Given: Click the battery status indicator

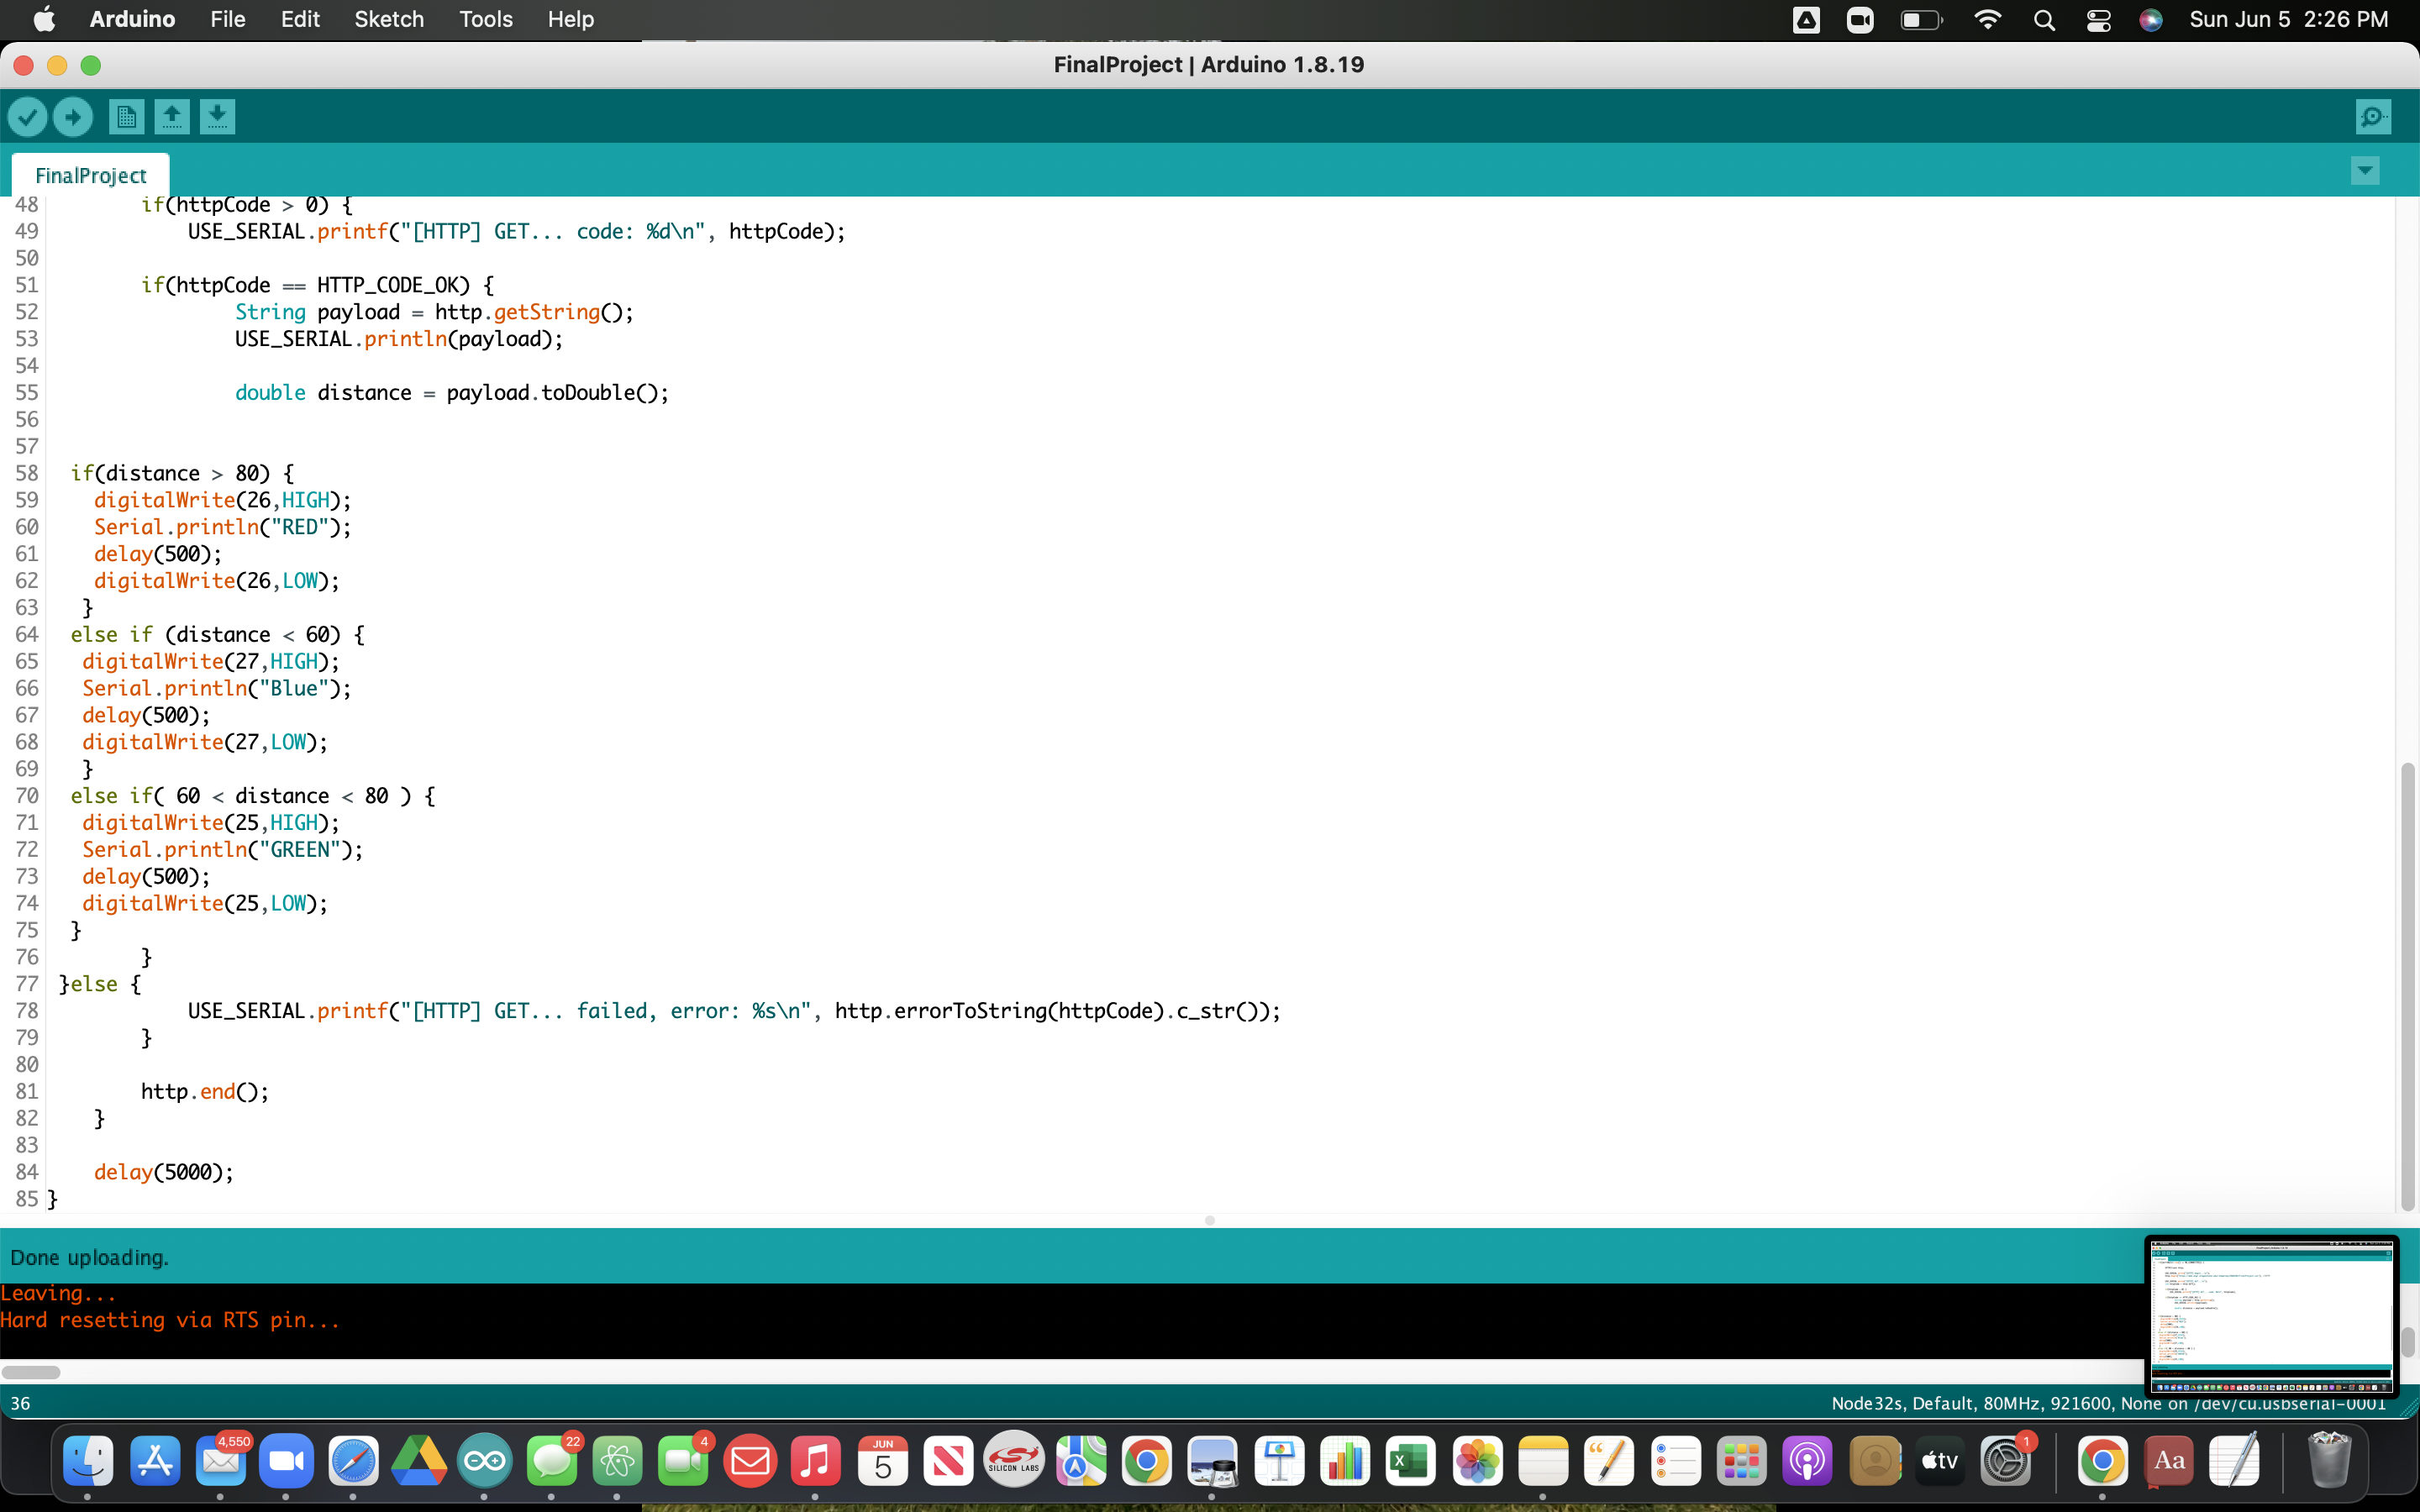Looking at the screenshot, I should (x=1921, y=20).
